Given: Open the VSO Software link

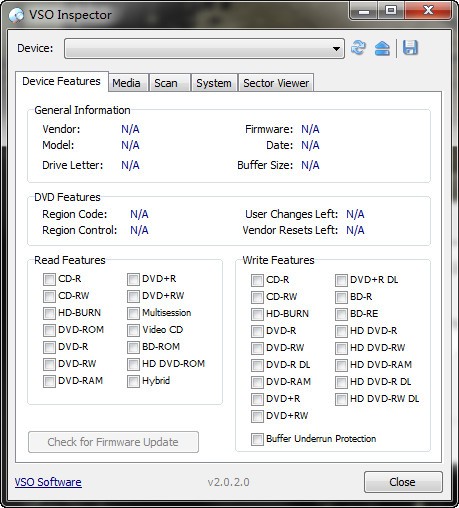Looking at the screenshot, I should pos(48,482).
